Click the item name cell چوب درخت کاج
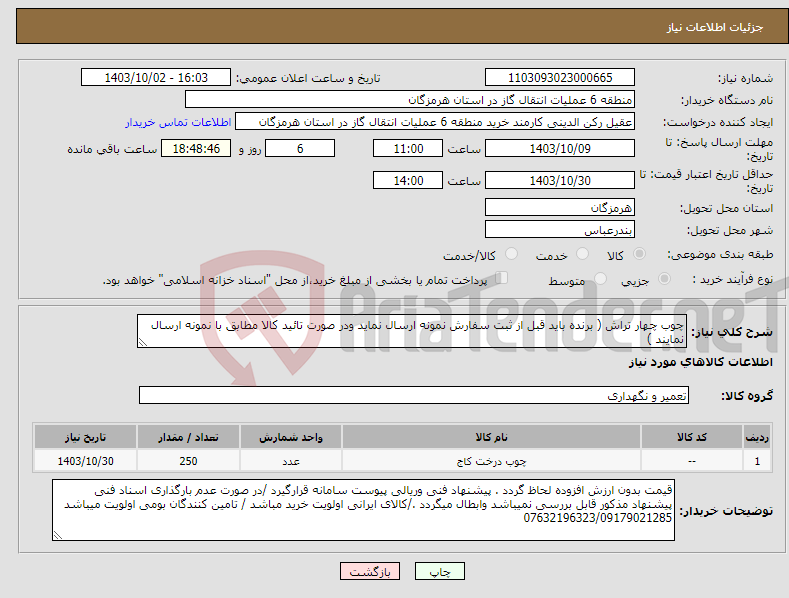 click(x=491, y=461)
